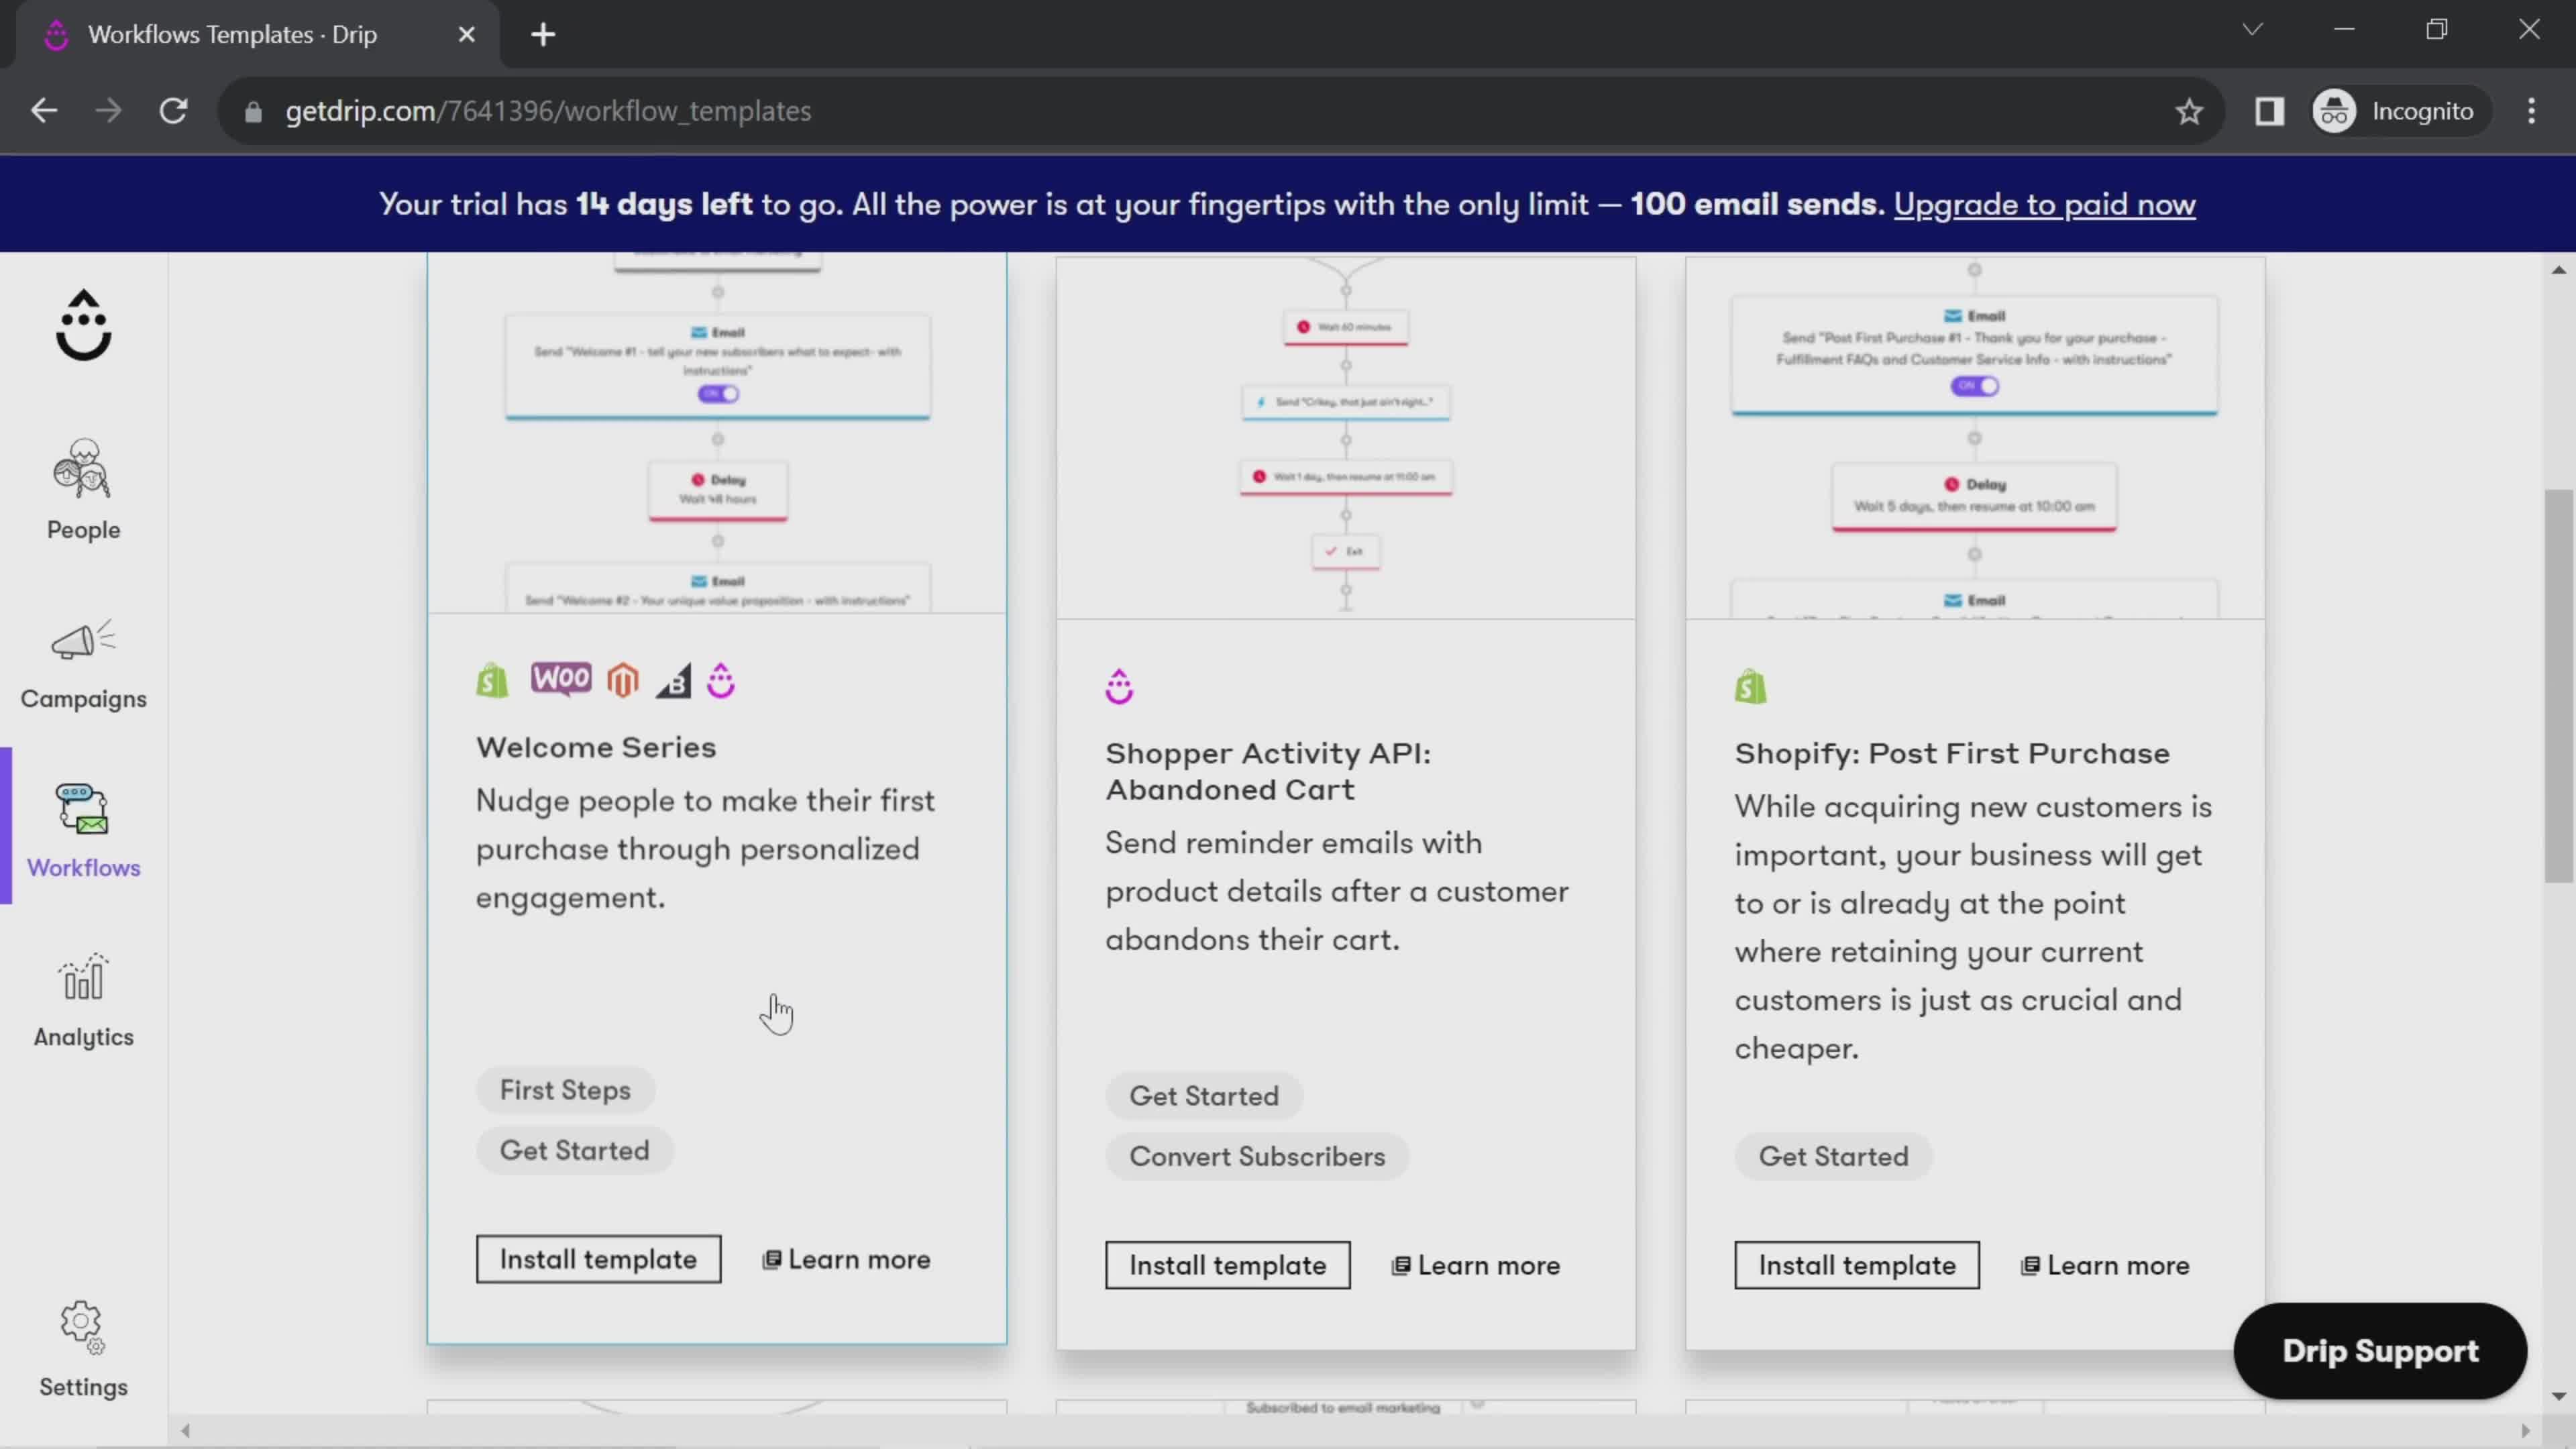Select the First Steps tag
This screenshot has width=2576, height=1449.
click(x=565, y=1090)
